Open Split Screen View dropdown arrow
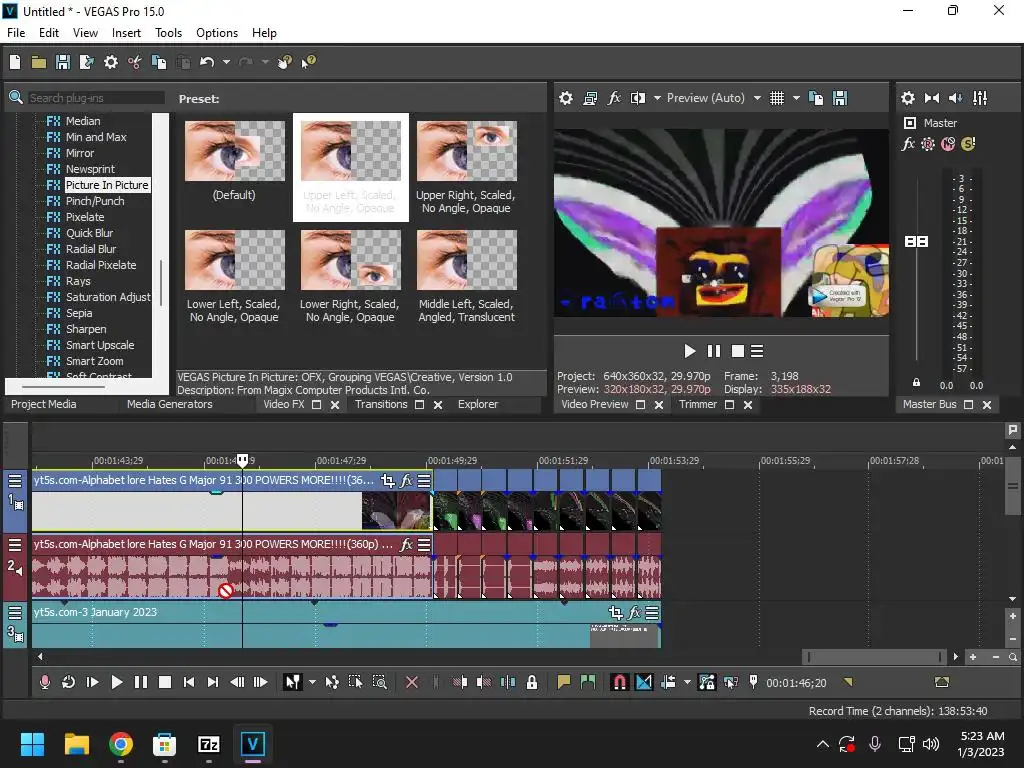This screenshot has width=1024, height=768. coord(657,98)
